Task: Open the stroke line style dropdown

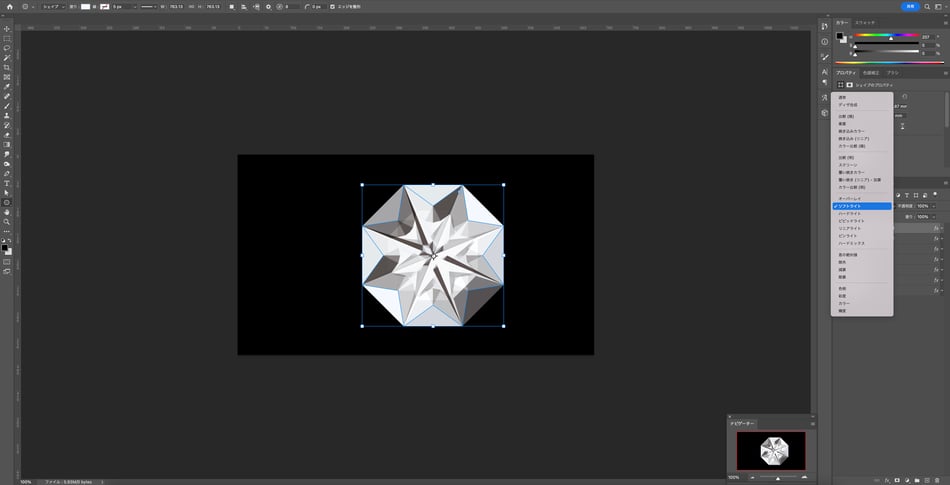Action: coord(151,6)
